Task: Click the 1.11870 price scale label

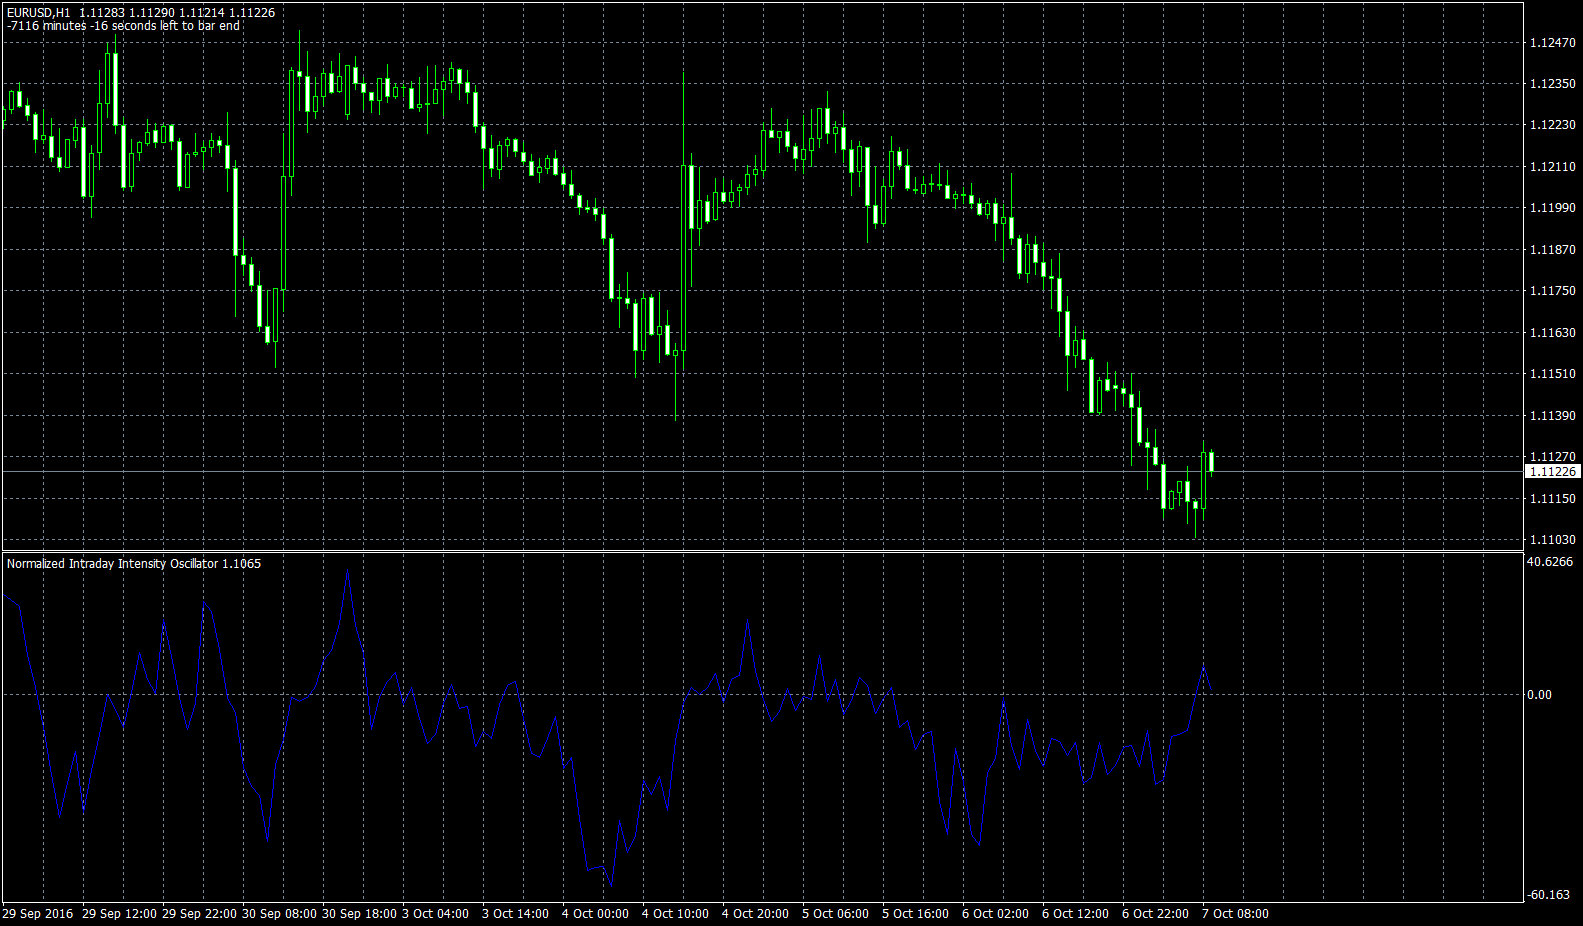Action: [x=1552, y=250]
